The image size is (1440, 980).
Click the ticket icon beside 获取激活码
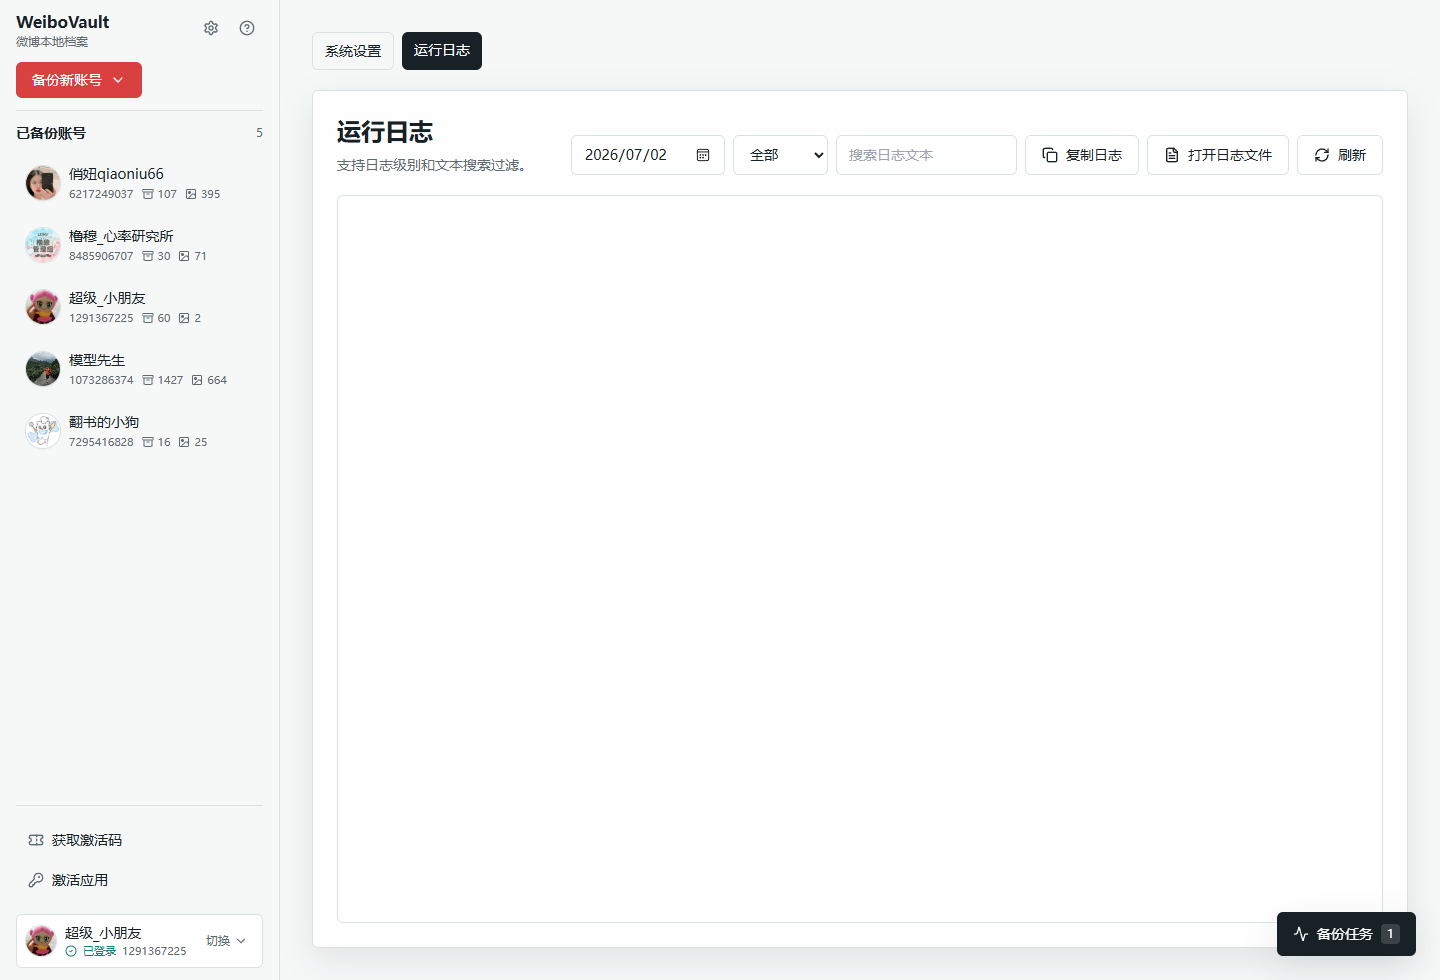point(36,840)
